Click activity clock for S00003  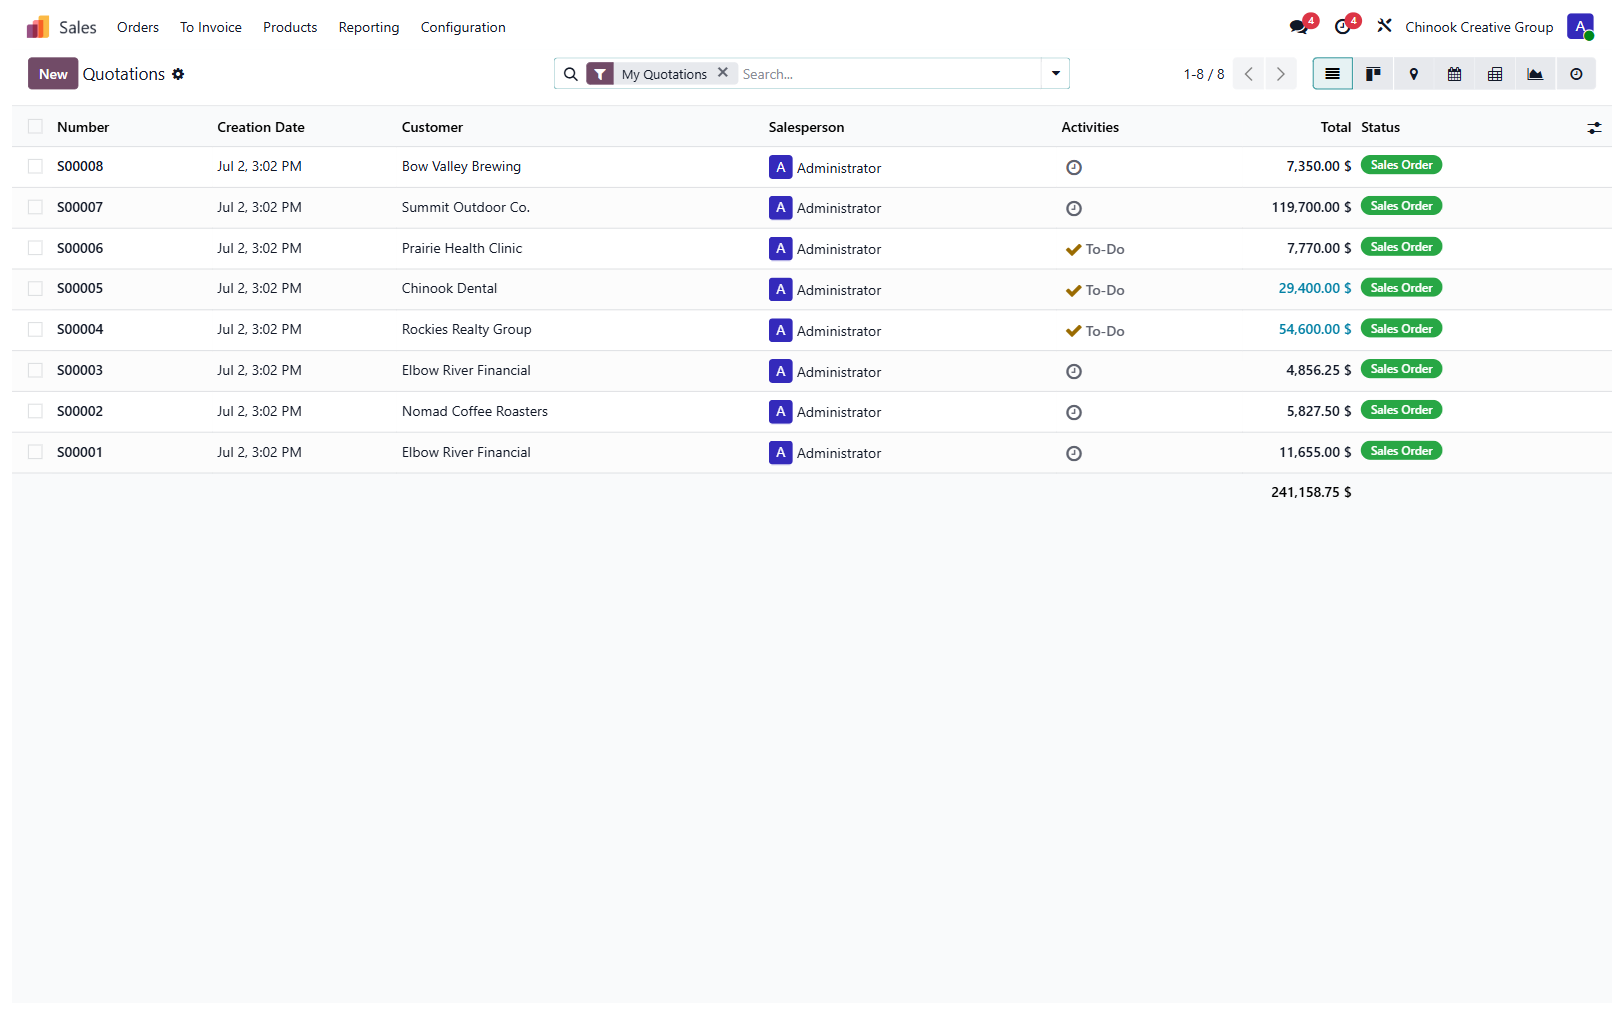pyautogui.click(x=1074, y=372)
